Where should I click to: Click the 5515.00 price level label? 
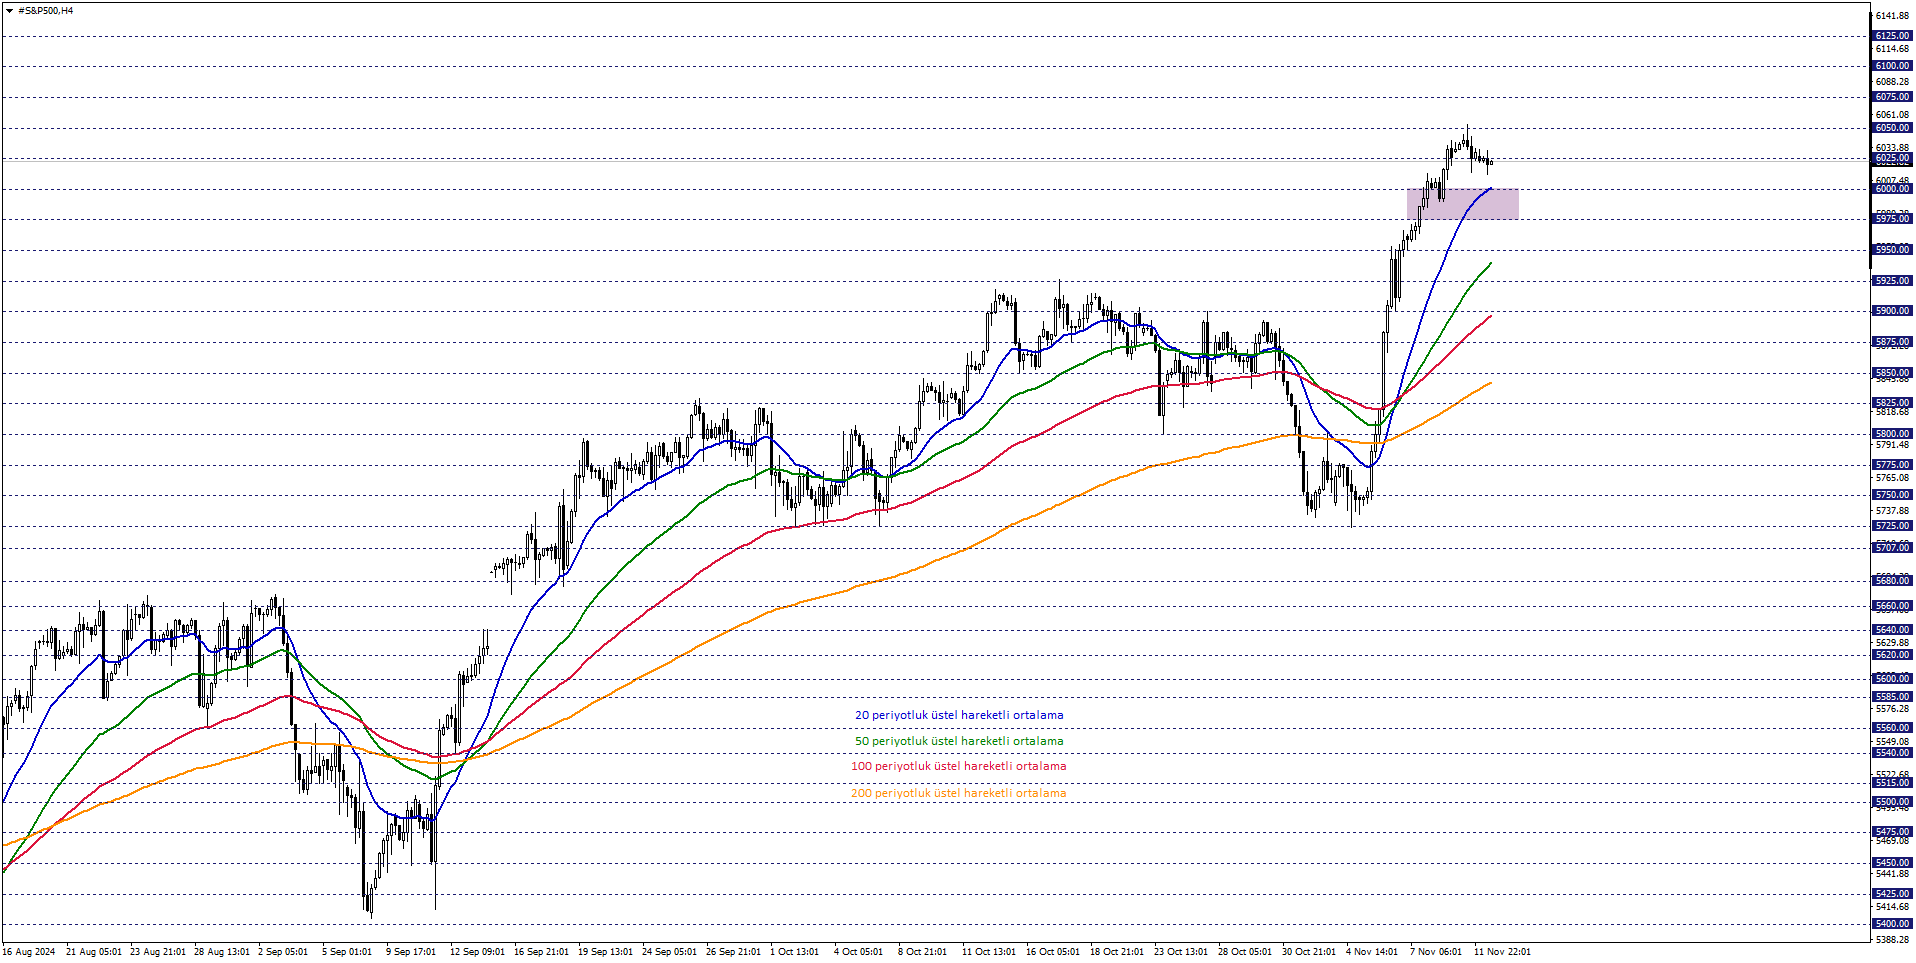click(1892, 783)
